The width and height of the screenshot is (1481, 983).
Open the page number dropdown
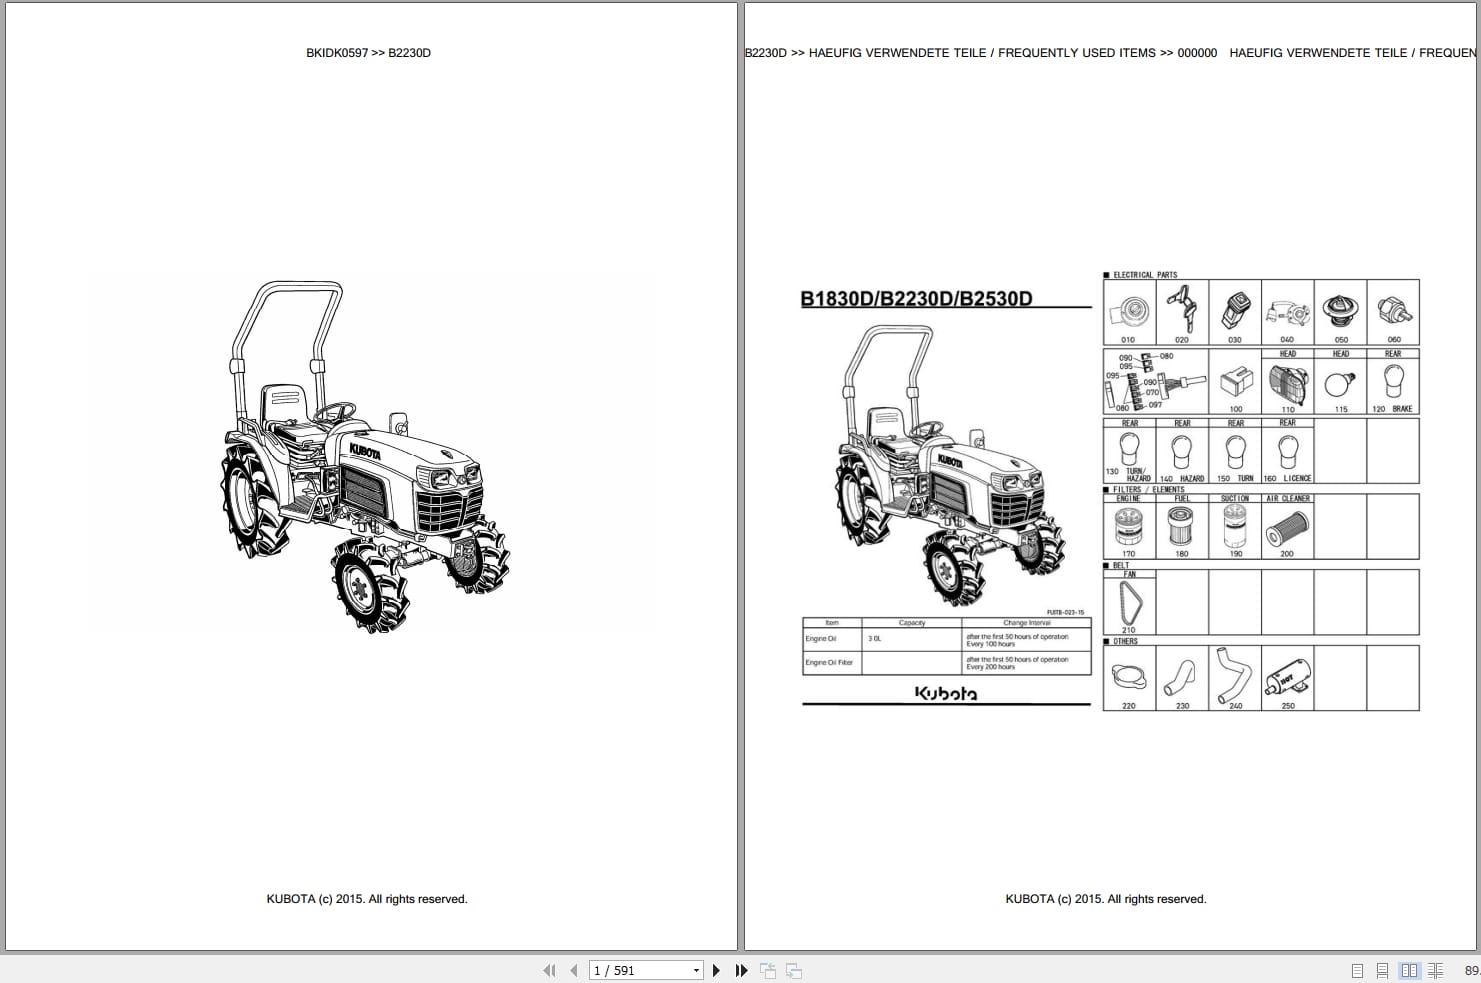(x=697, y=970)
